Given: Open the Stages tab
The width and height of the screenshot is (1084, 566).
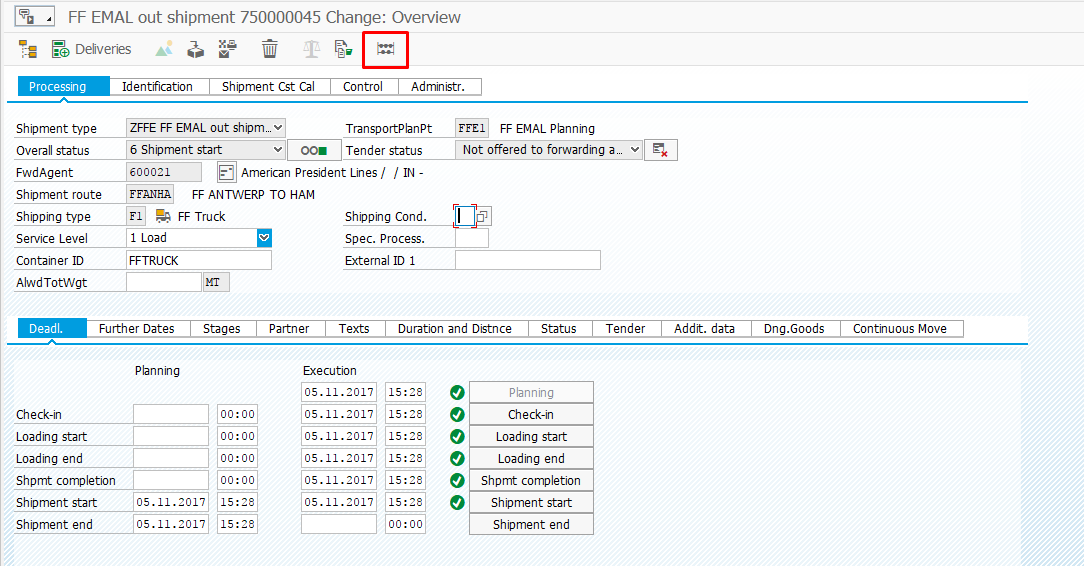Looking at the screenshot, I should pyautogui.click(x=222, y=328).
